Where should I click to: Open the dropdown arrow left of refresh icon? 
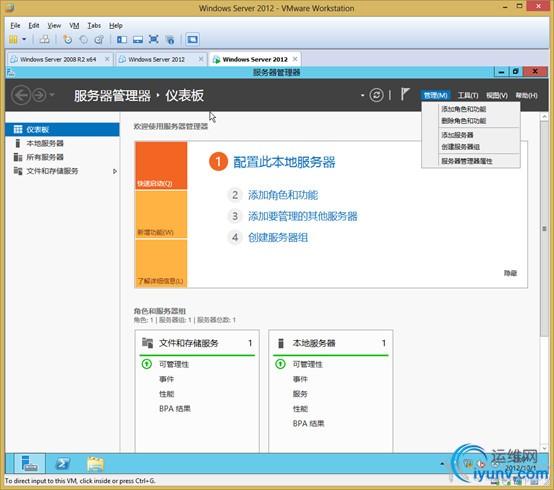(362, 95)
